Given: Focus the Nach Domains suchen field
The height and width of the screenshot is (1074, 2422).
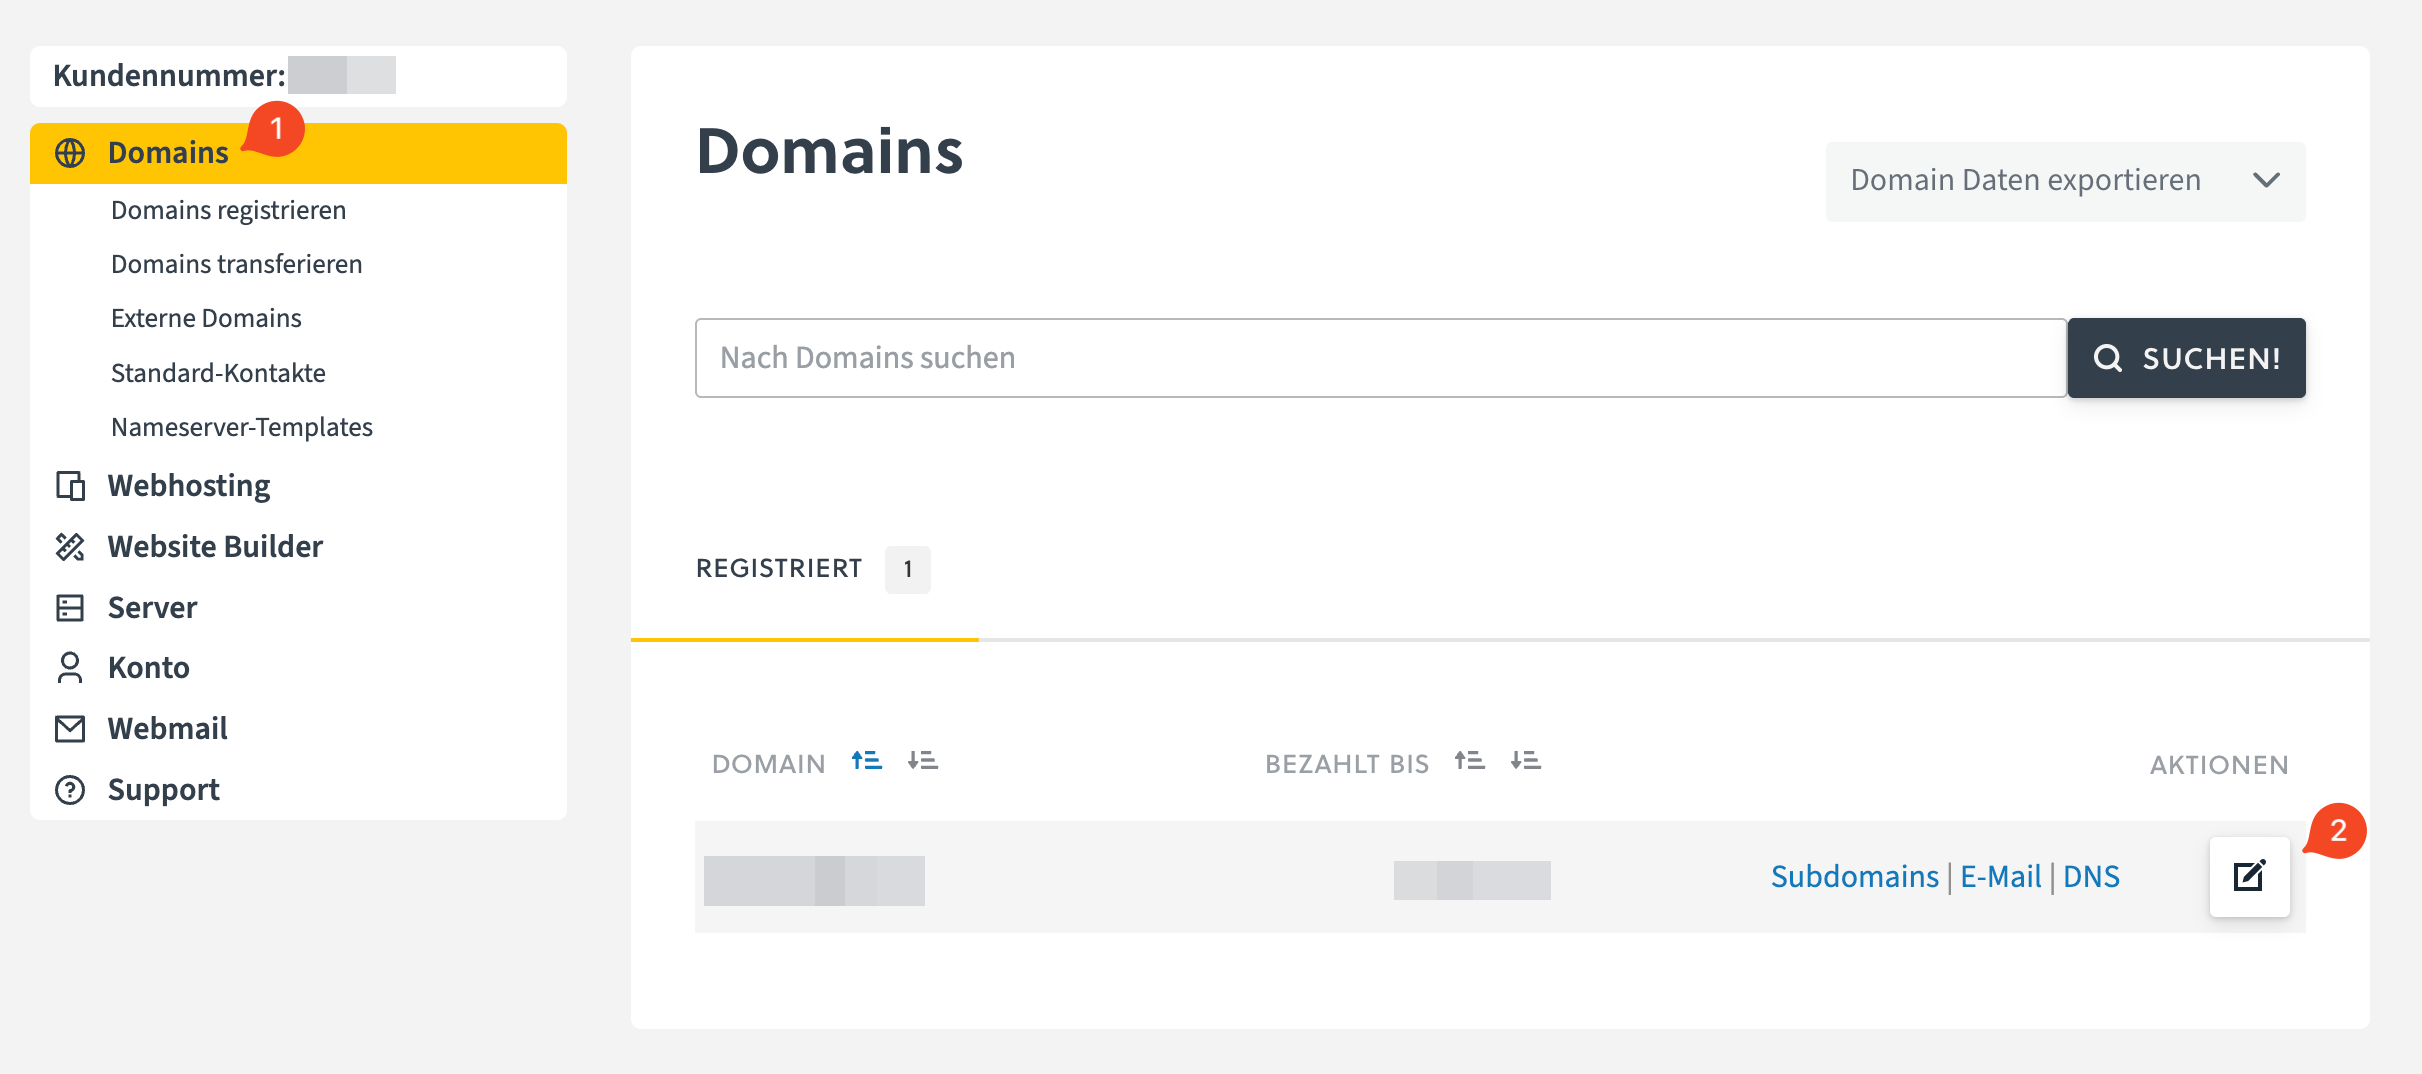Looking at the screenshot, I should pos(1380,358).
